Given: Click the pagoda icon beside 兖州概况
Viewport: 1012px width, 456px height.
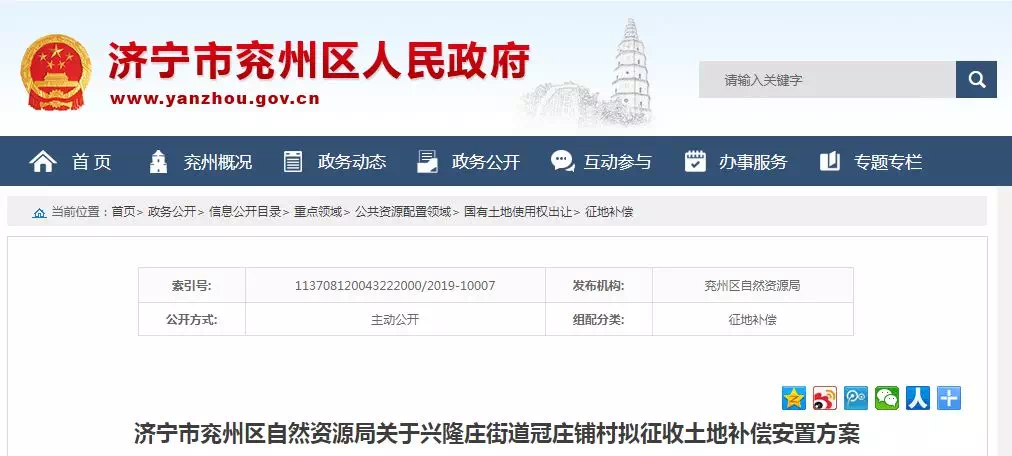Looking at the screenshot, I should tap(158, 161).
